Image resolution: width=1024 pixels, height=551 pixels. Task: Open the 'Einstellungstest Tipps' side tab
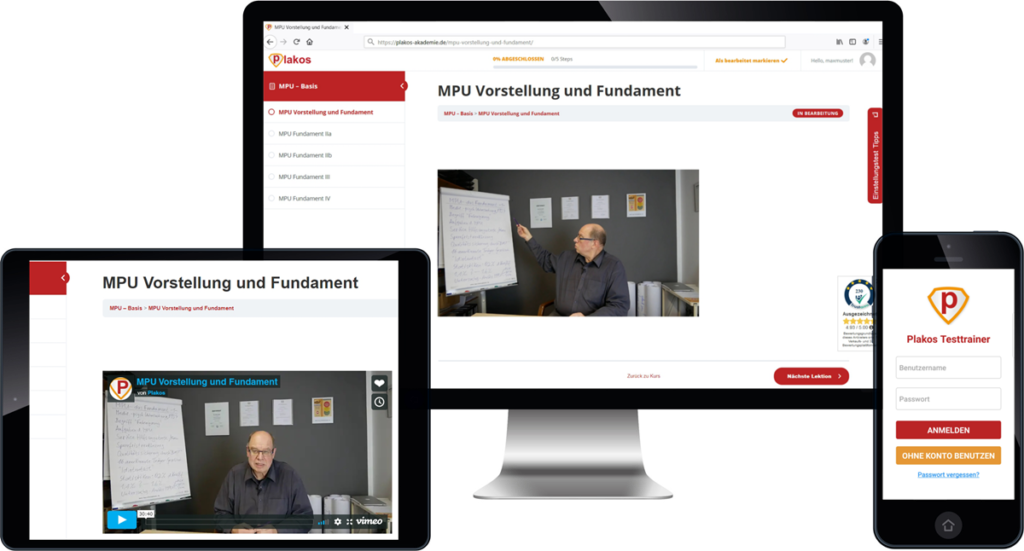point(875,156)
